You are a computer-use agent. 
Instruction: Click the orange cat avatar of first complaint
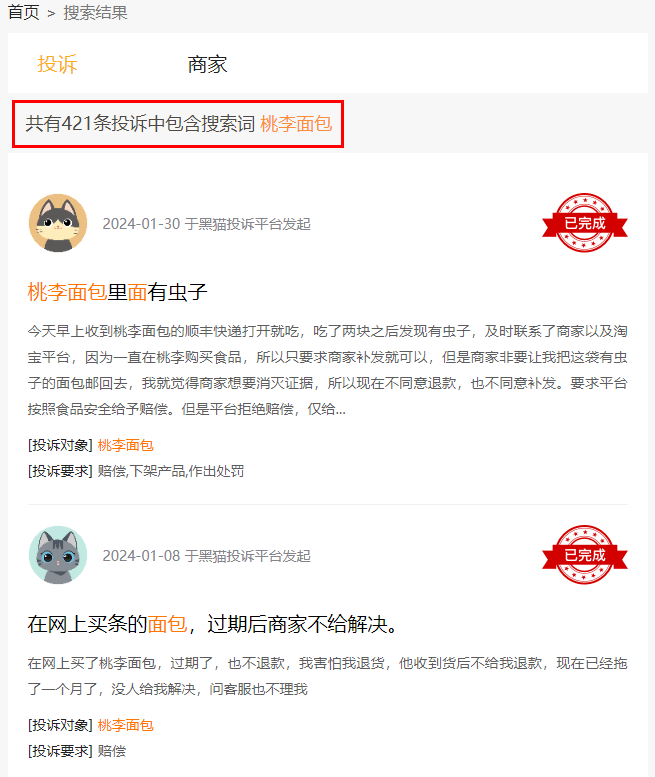tap(58, 223)
